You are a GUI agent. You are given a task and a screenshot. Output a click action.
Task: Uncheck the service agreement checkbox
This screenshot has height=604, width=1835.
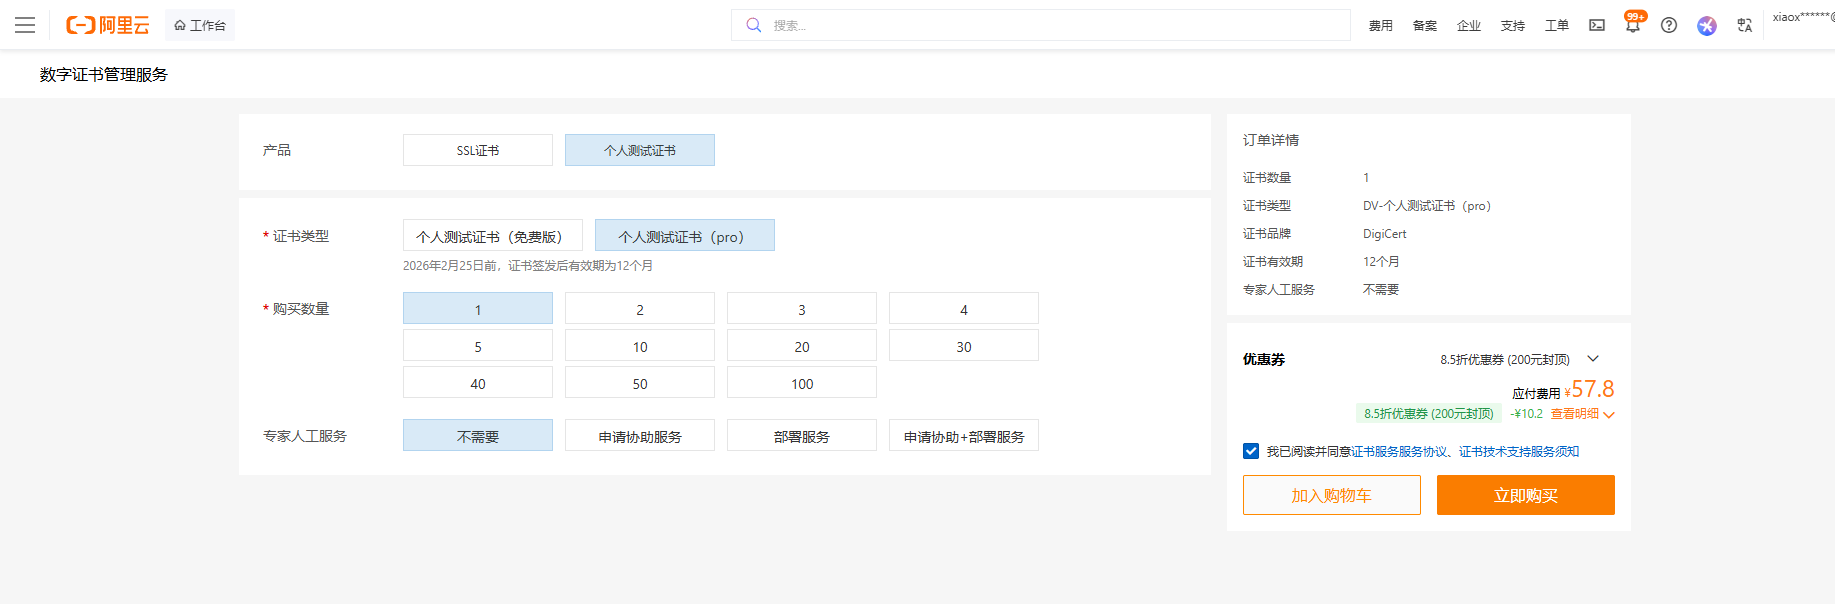tap(1251, 451)
